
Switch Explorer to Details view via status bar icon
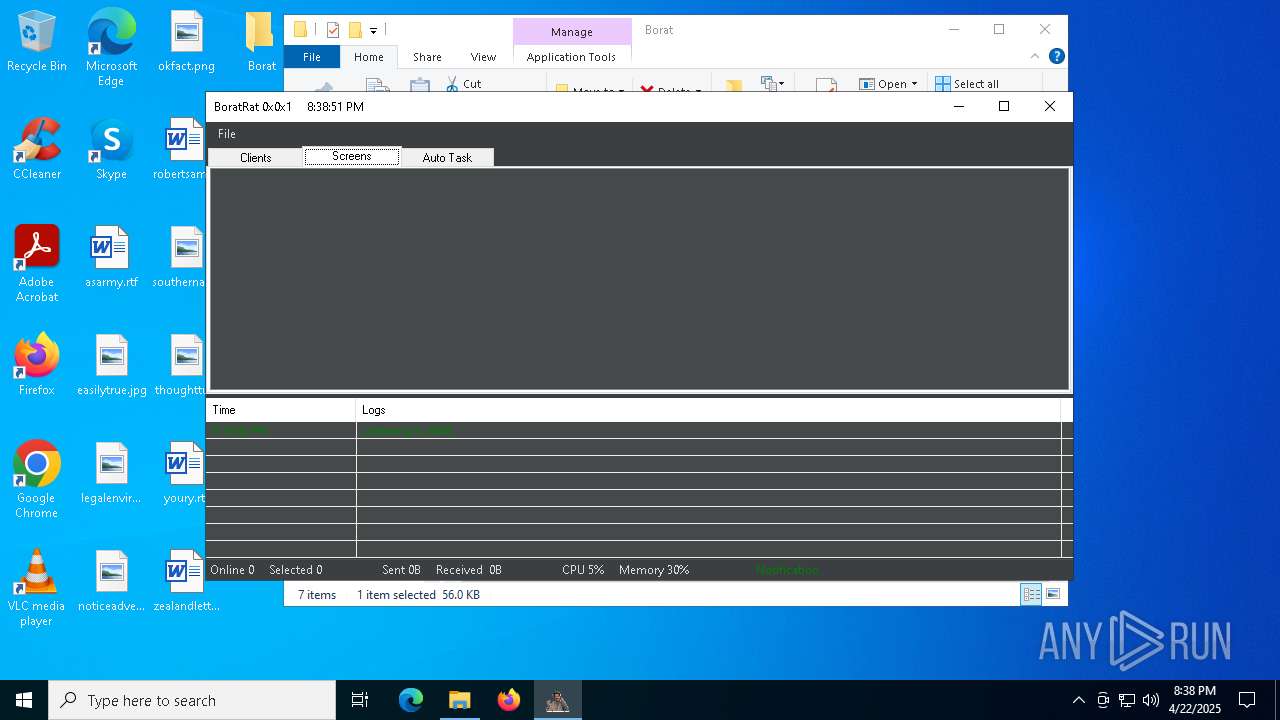pyautogui.click(x=1031, y=594)
